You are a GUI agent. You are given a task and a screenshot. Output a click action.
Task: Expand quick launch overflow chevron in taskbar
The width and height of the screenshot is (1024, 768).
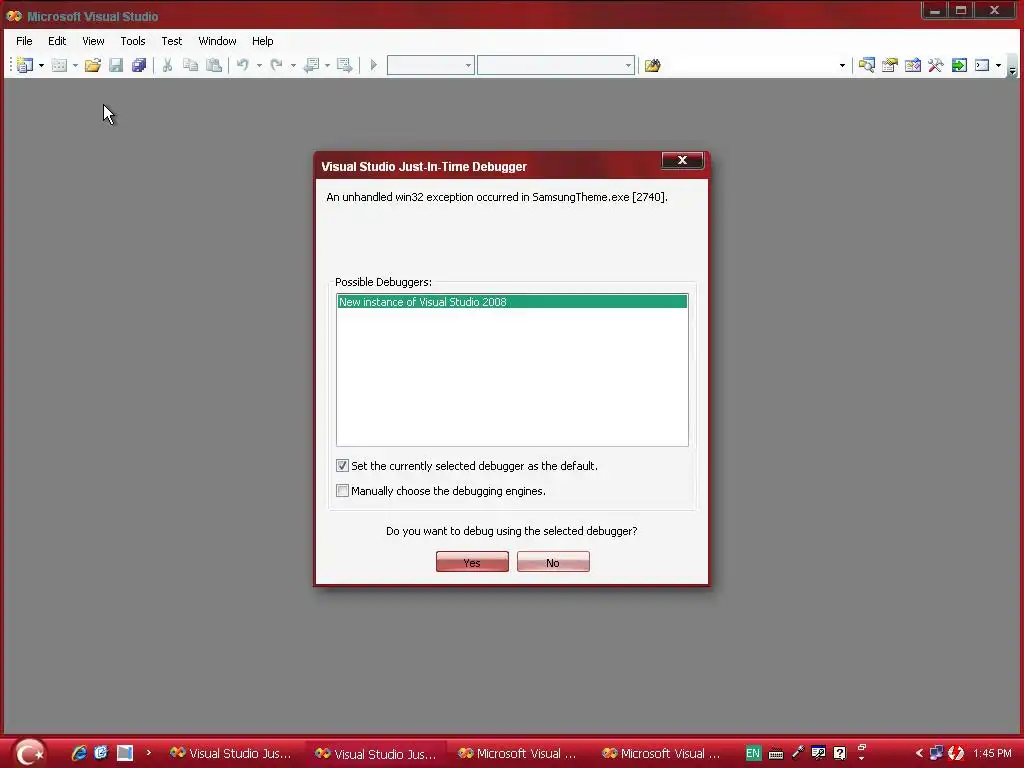tap(149, 752)
